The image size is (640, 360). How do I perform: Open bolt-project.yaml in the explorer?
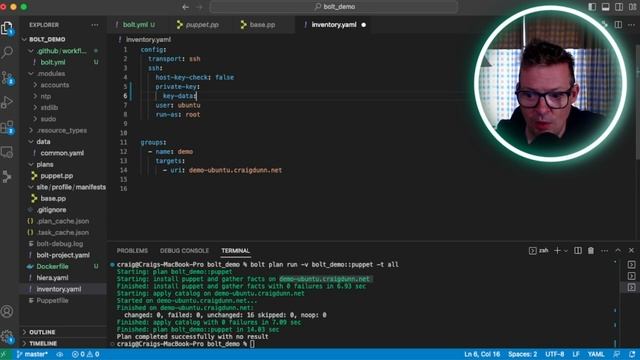coord(63,255)
